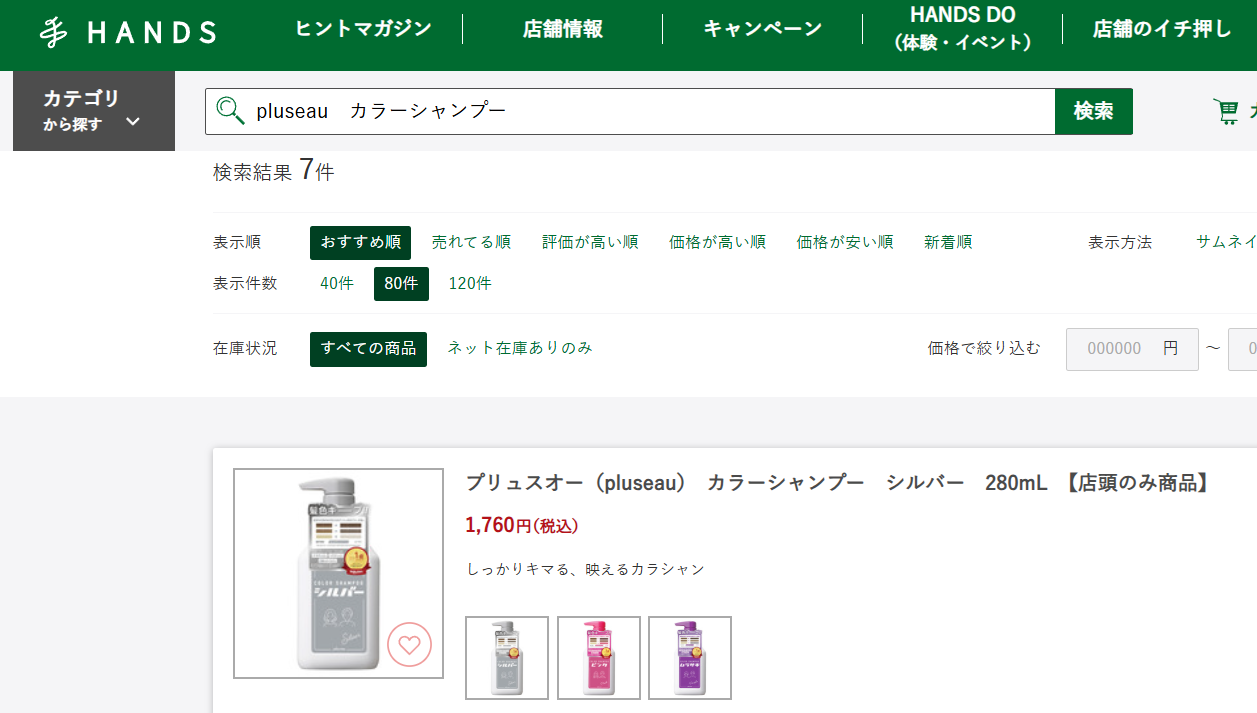The height and width of the screenshot is (713, 1257).
Task: Show 120件 per page
Action: 470,283
